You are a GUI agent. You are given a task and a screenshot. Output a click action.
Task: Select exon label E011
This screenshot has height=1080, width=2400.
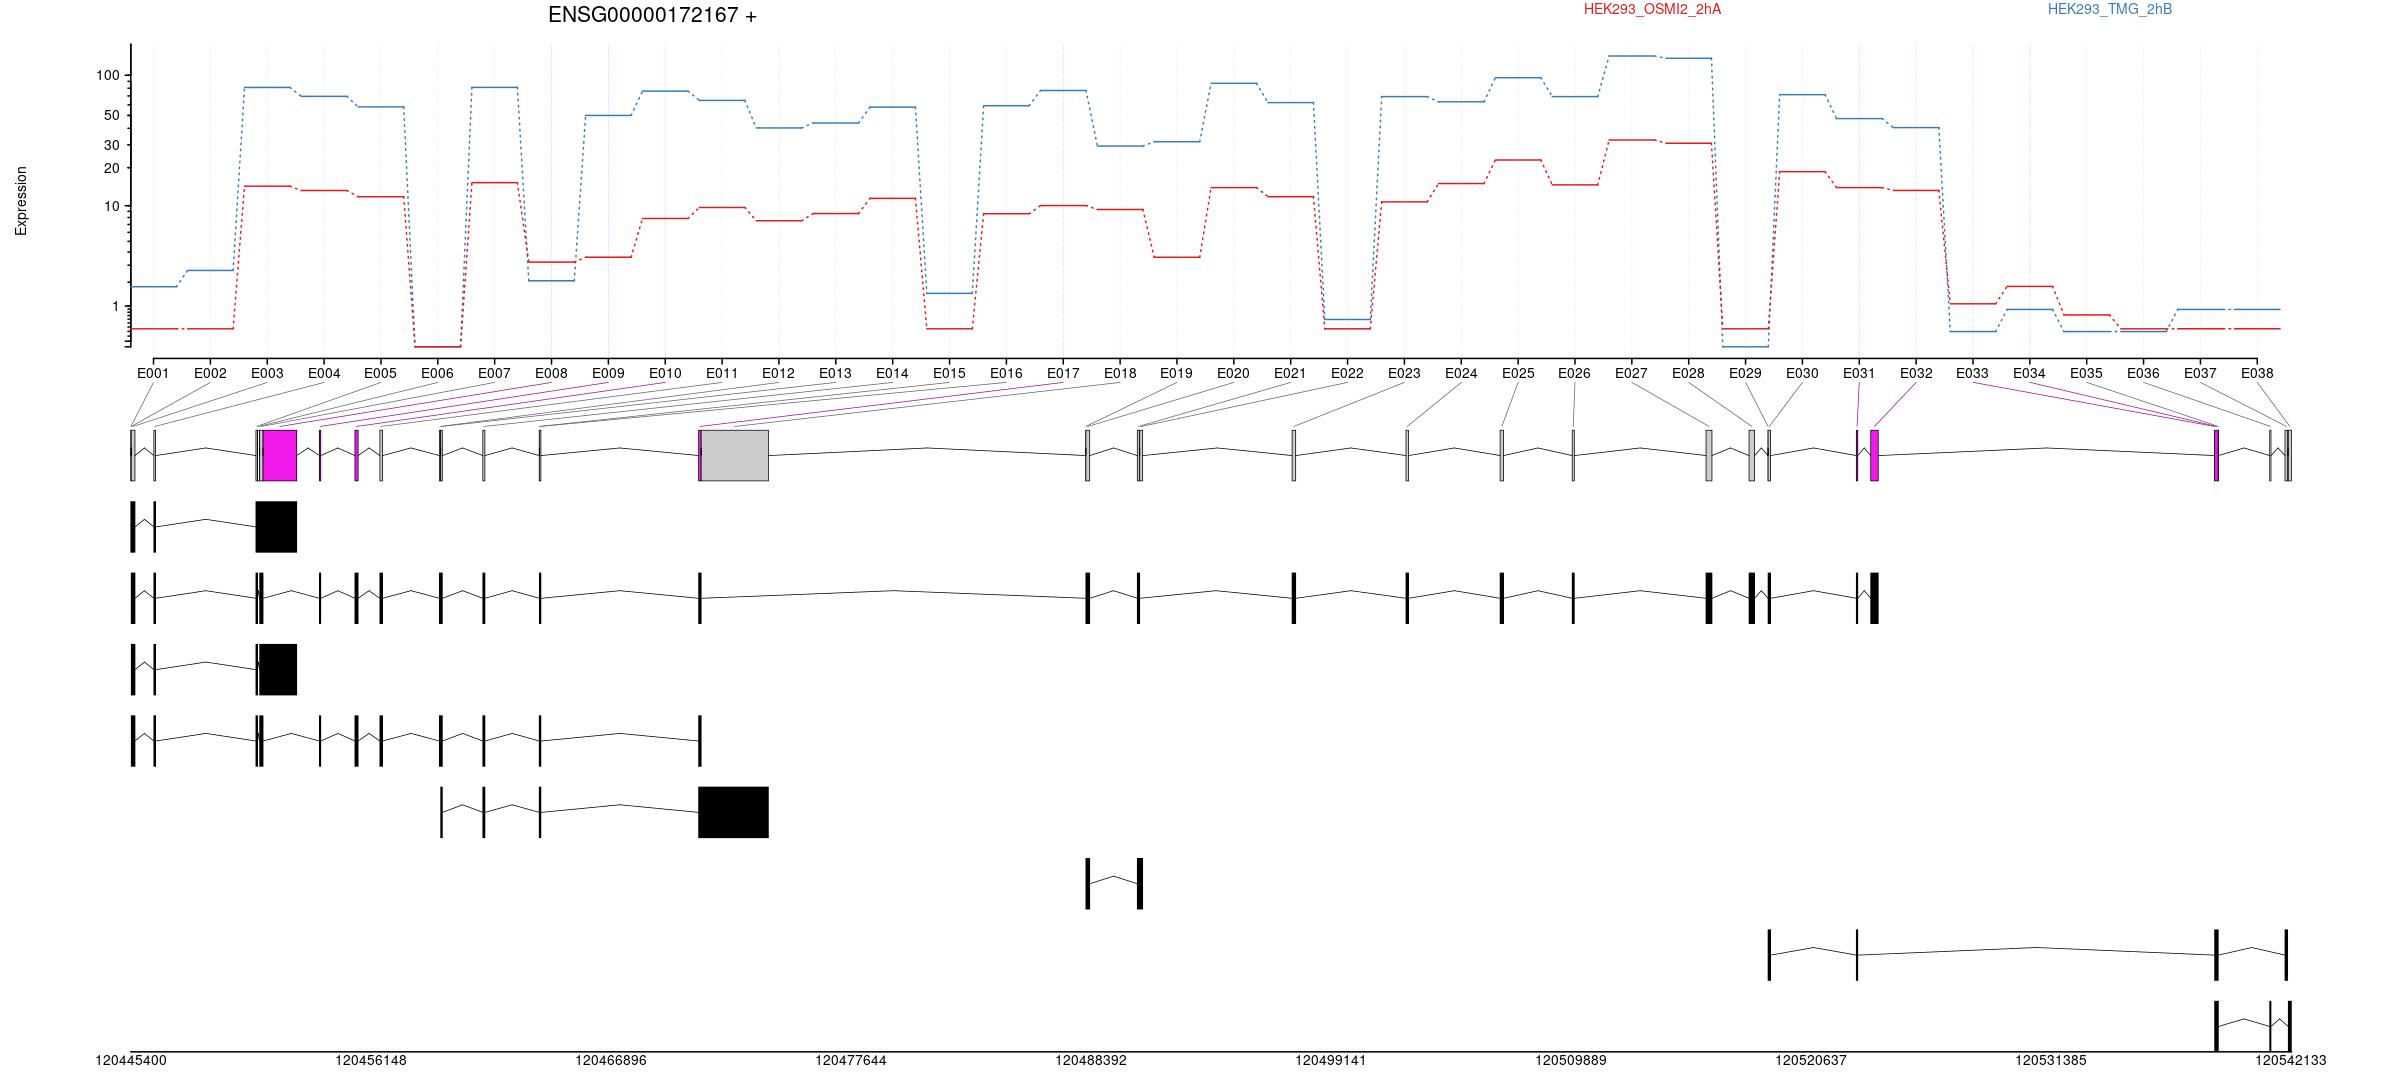[x=722, y=373]
